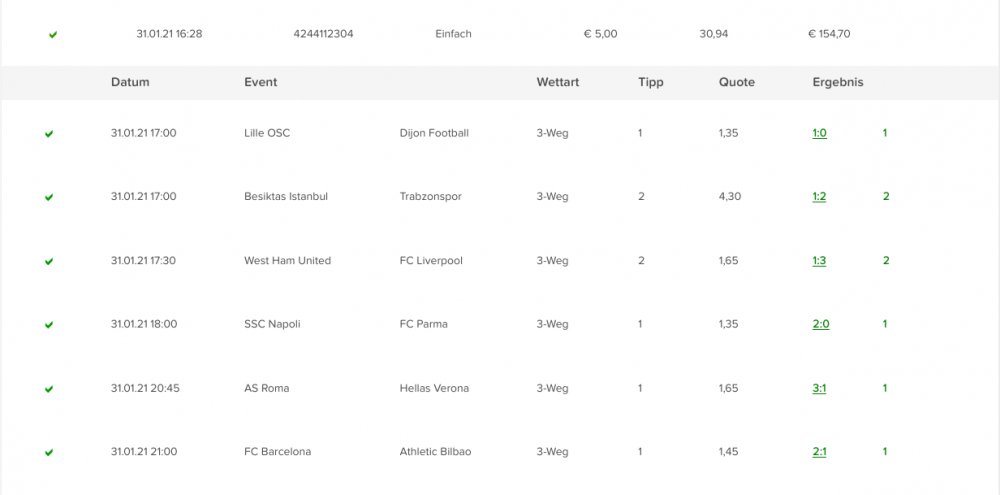Open the 1:3 result for West Ham vs Liverpool

[x=820, y=261]
